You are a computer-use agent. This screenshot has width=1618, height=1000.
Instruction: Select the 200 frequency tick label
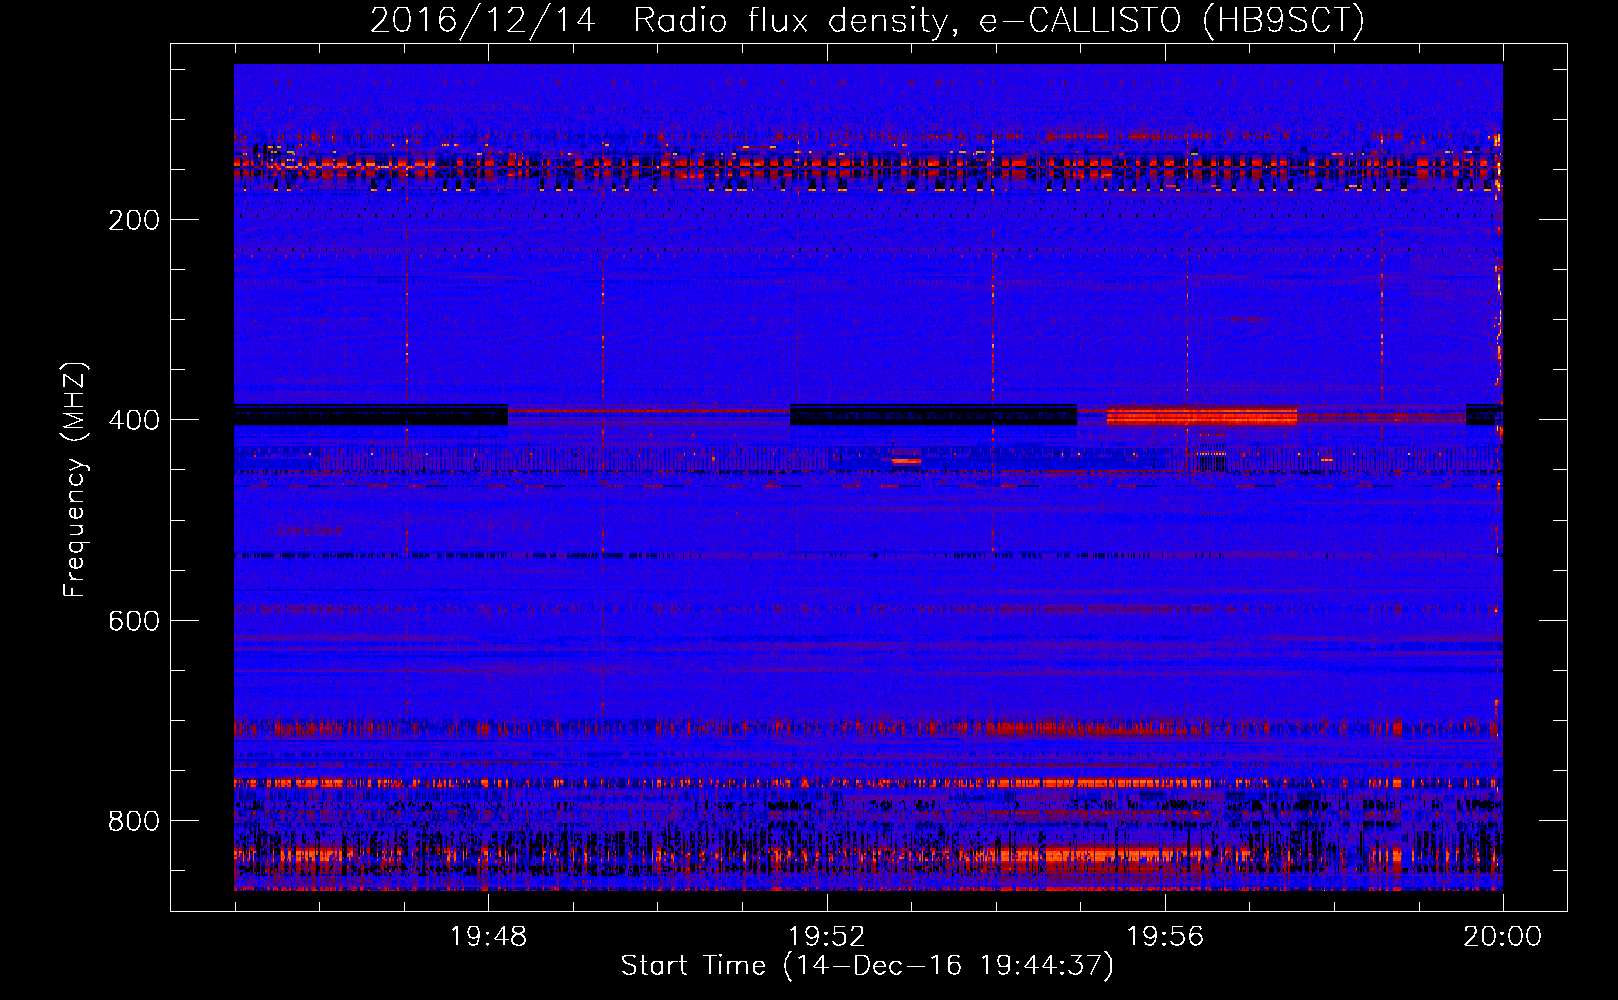(134, 220)
